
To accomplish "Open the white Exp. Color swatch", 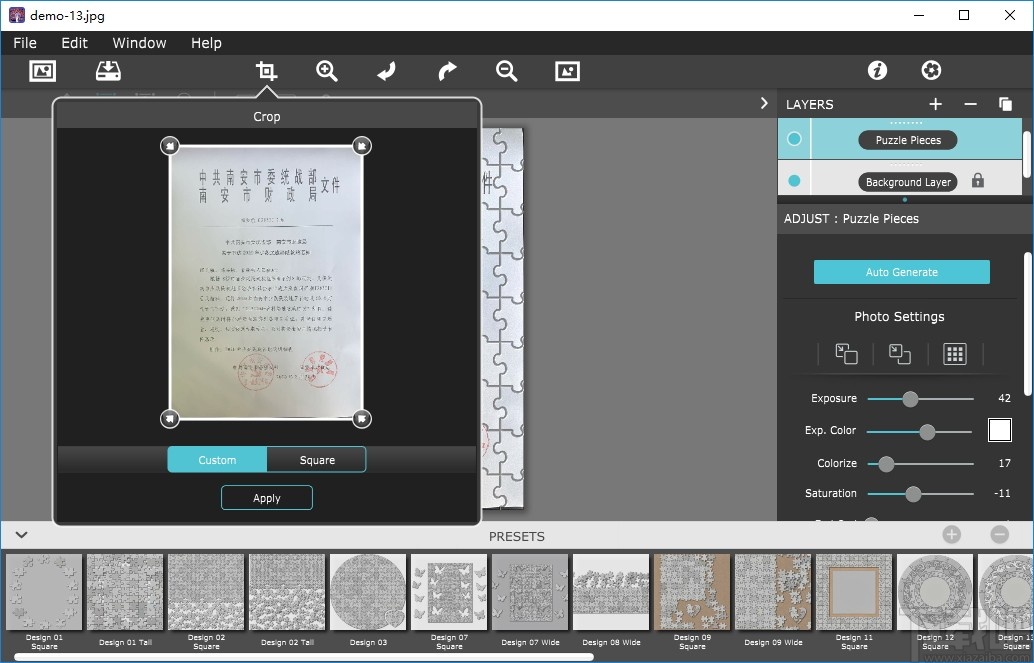I will [1000, 430].
